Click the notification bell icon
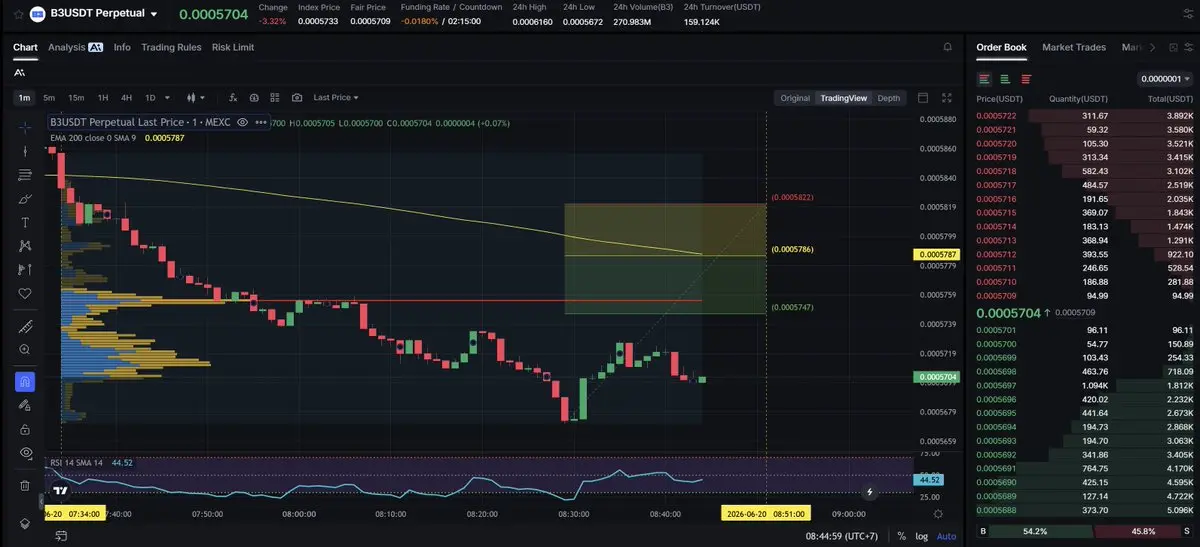The height and width of the screenshot is (547, 1200). pos(947,47)
